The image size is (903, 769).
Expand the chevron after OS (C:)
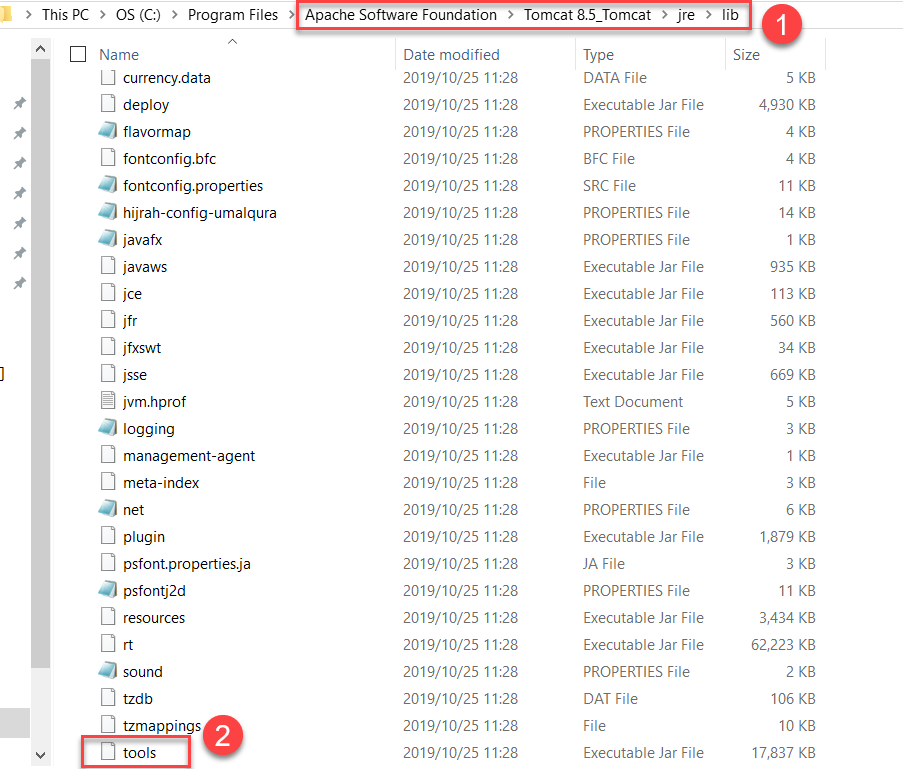pos(174,14)
